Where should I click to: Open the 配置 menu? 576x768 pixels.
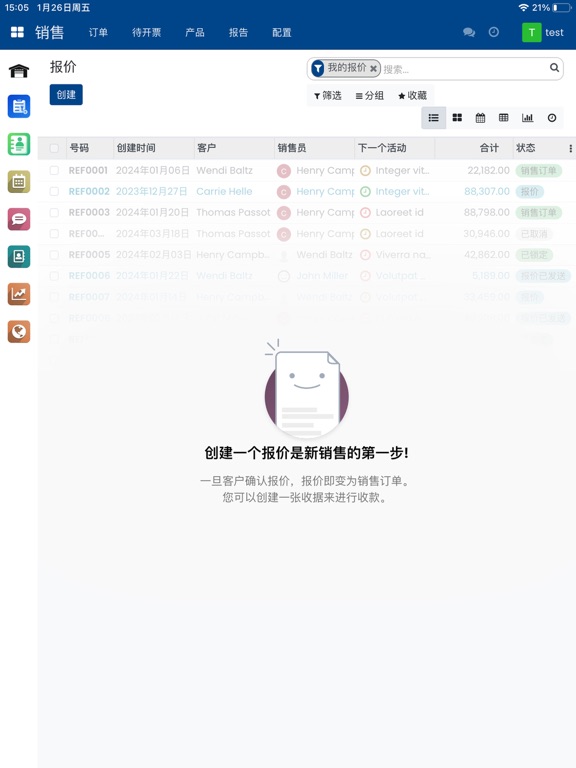click(282, 32)
